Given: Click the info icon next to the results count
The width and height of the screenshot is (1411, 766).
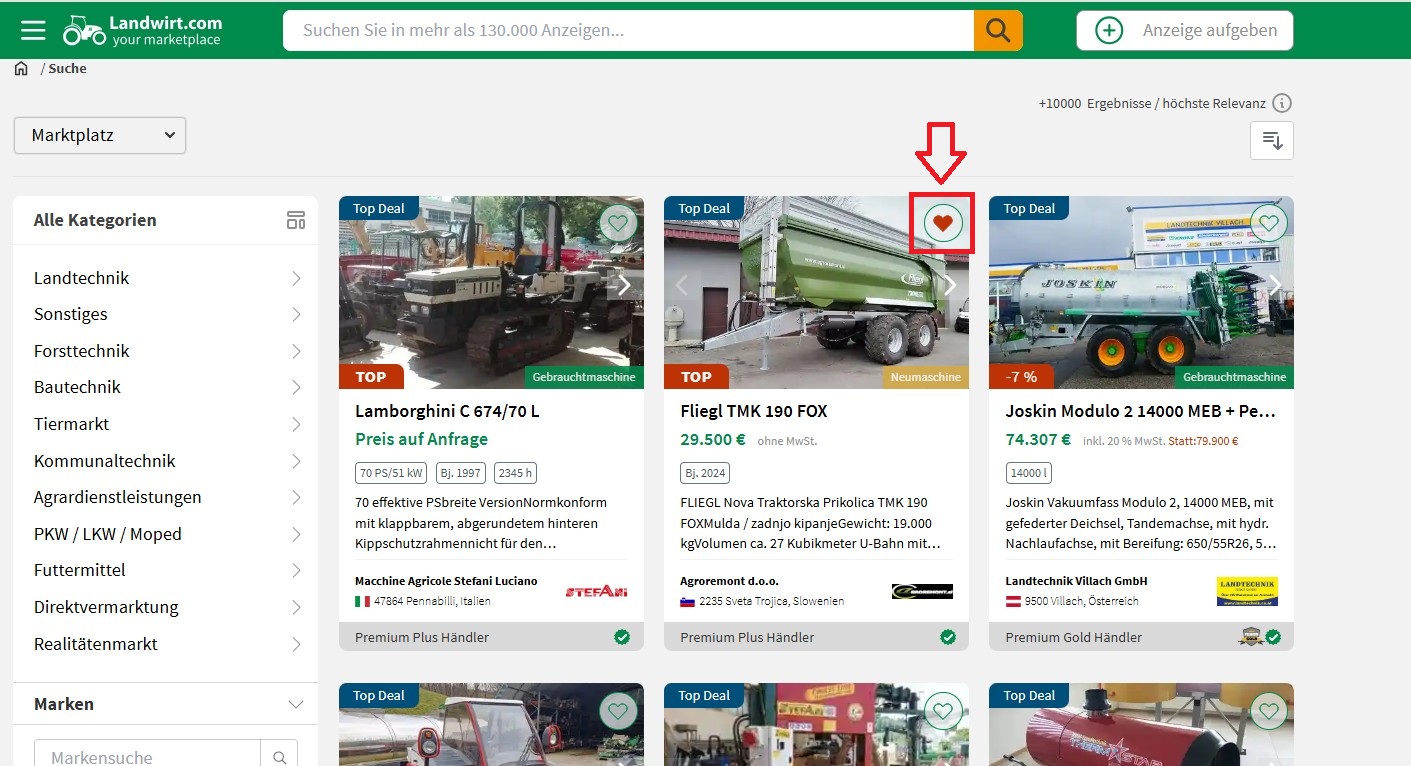Looking at the screenshot, I should pyautogui.click(x=1283, y=103).
